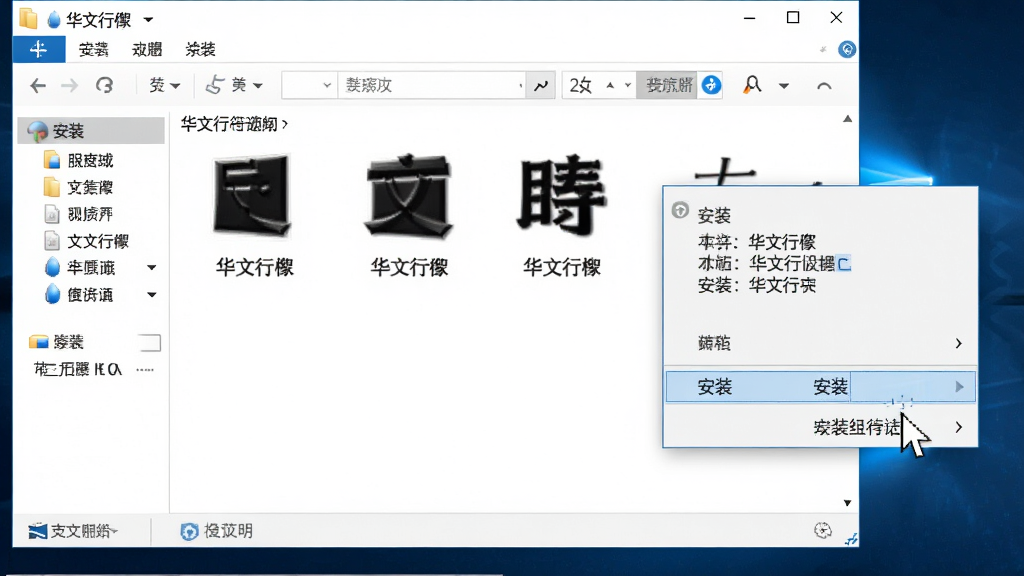This screenshot has width=1024, height=576.
Task: Choose the highlighted 安装 context menu entry
Action: (x=820, y=387)
